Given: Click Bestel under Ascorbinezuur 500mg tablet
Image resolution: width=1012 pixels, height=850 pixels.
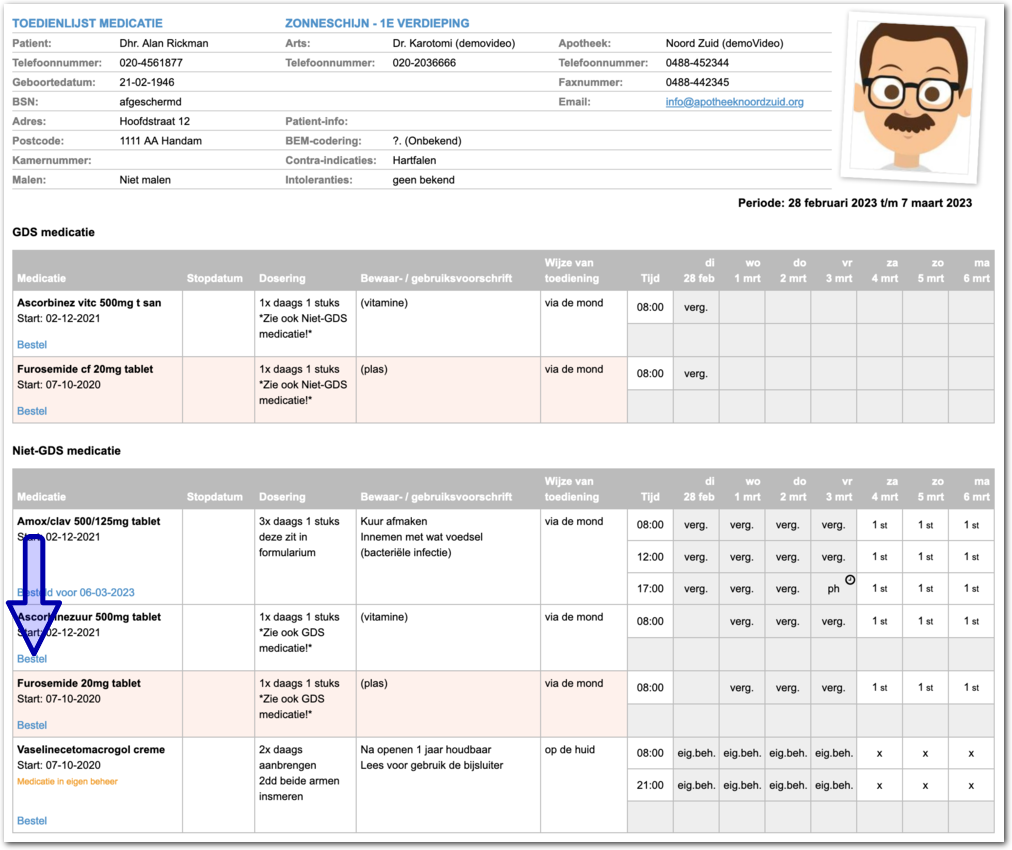Looking at the screenshot, I should point(32,659).
